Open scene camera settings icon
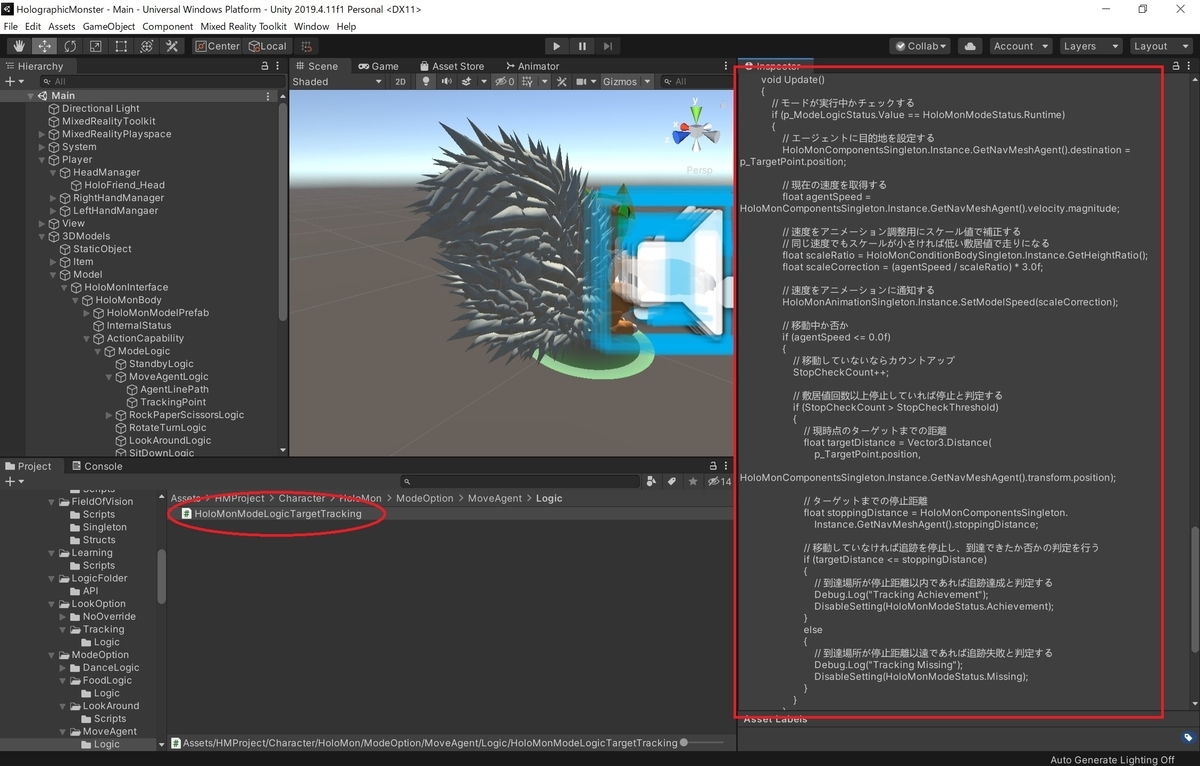1200x766 pixels. (583, 82)
